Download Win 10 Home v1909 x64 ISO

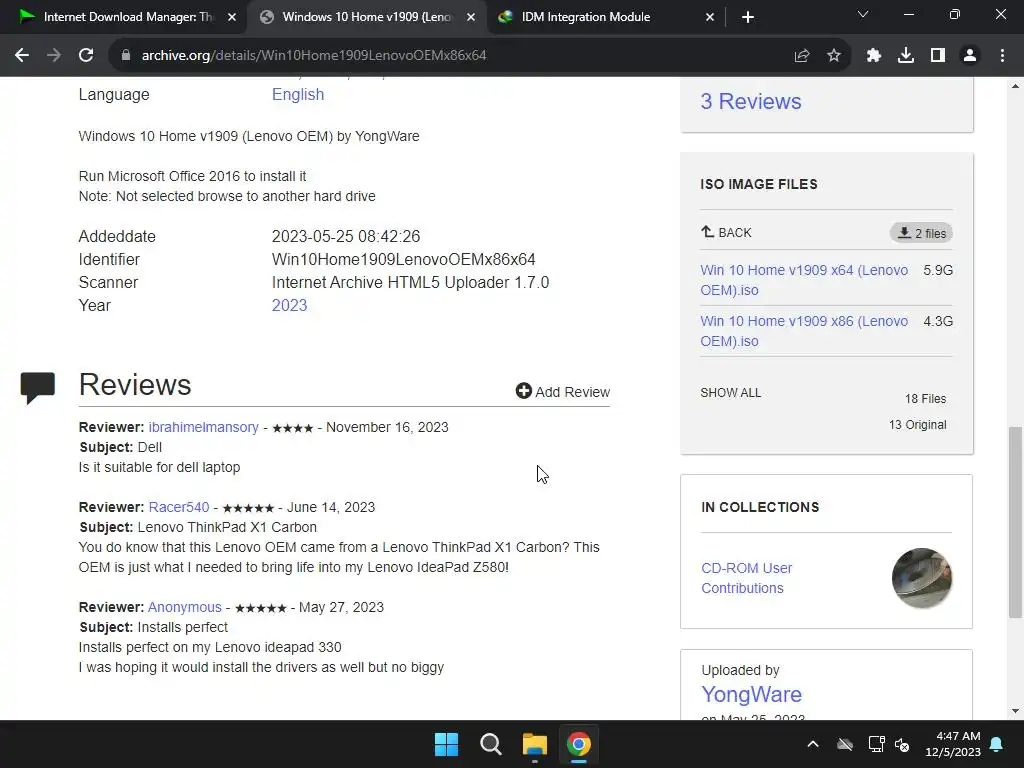tap(804, 280)
